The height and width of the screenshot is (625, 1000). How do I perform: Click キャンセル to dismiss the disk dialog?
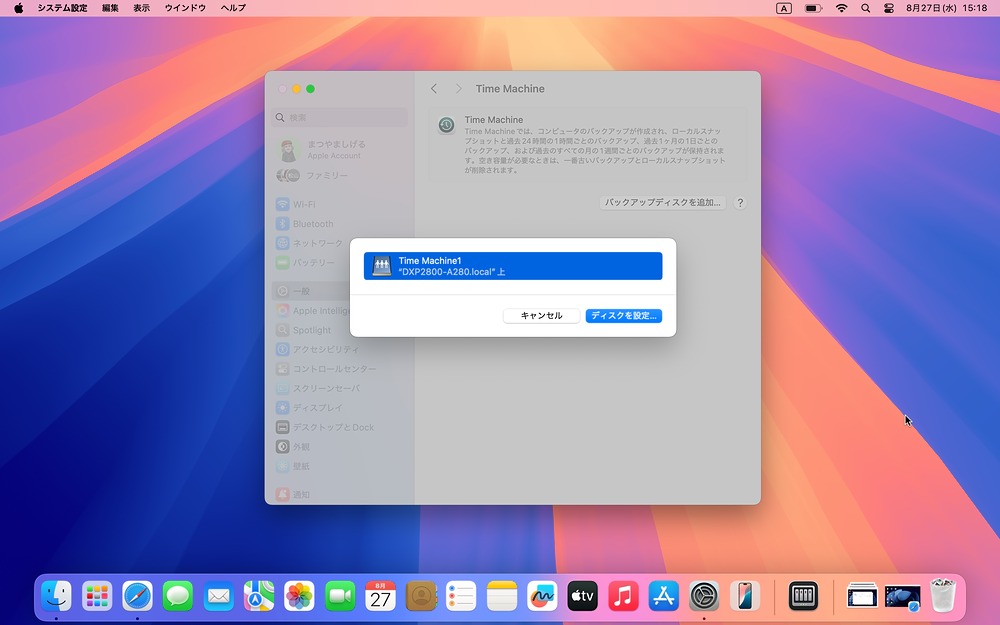541,315
